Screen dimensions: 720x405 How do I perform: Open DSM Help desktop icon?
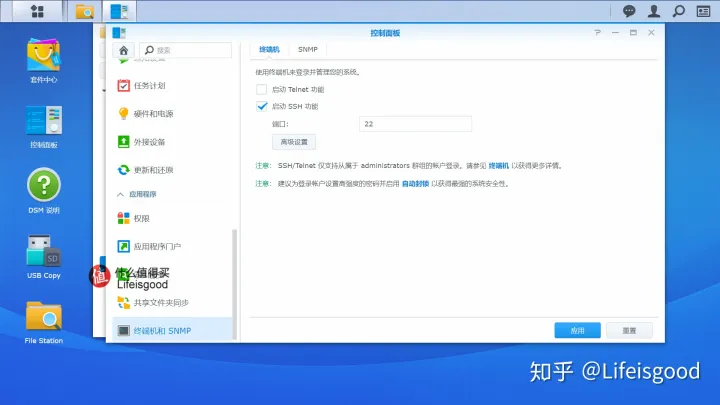(44, 191)
